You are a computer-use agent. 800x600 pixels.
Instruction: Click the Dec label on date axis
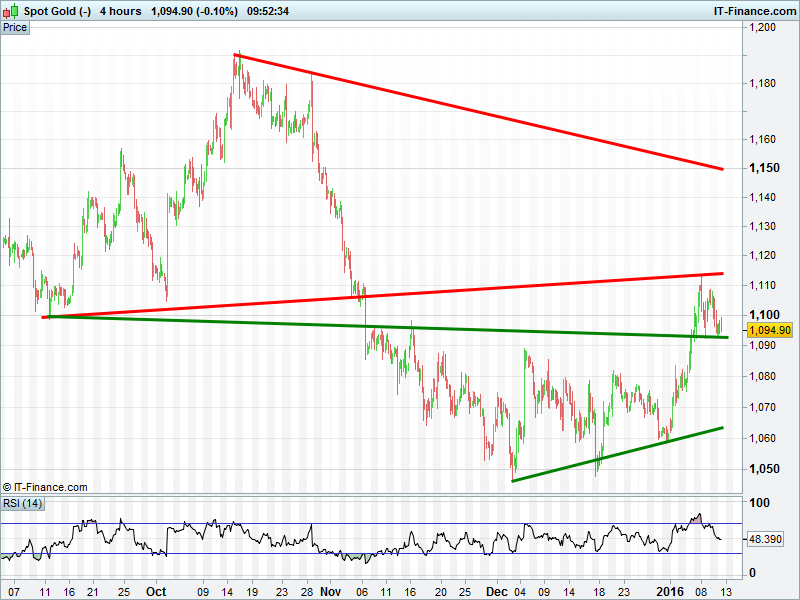pos(497,591)
